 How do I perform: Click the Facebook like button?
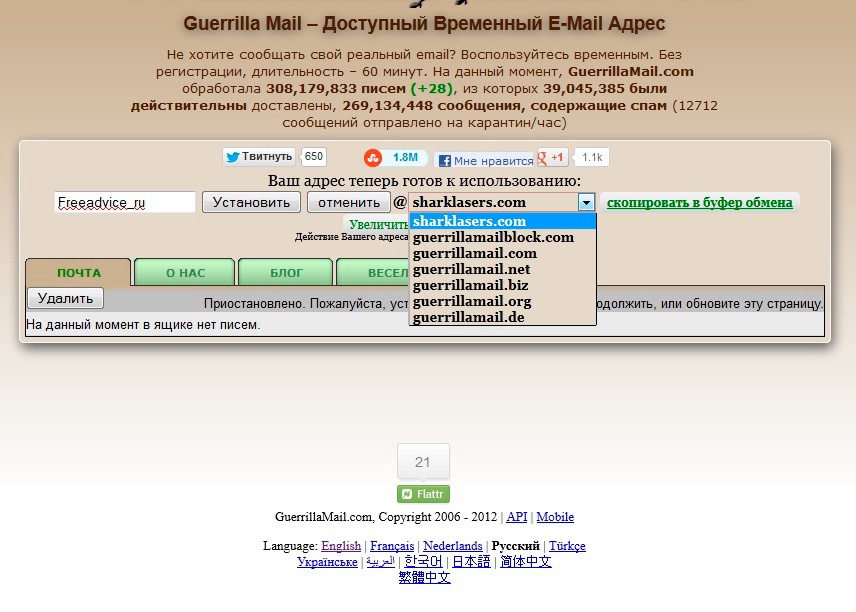[484, 161]
